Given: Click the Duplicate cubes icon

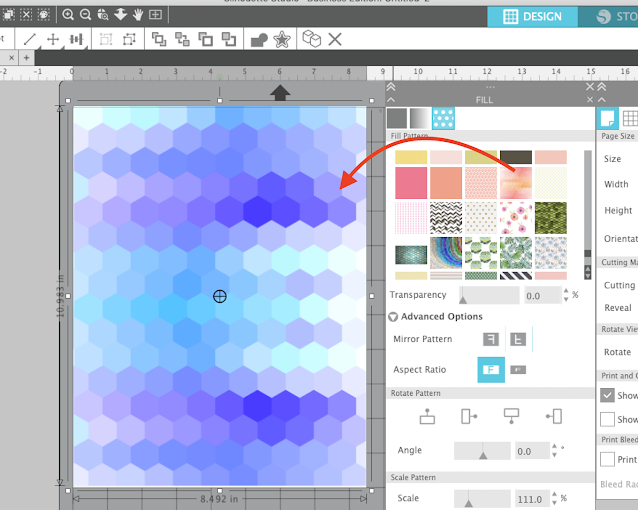Looking at the screenshot, I should click(x=312, y=39).
